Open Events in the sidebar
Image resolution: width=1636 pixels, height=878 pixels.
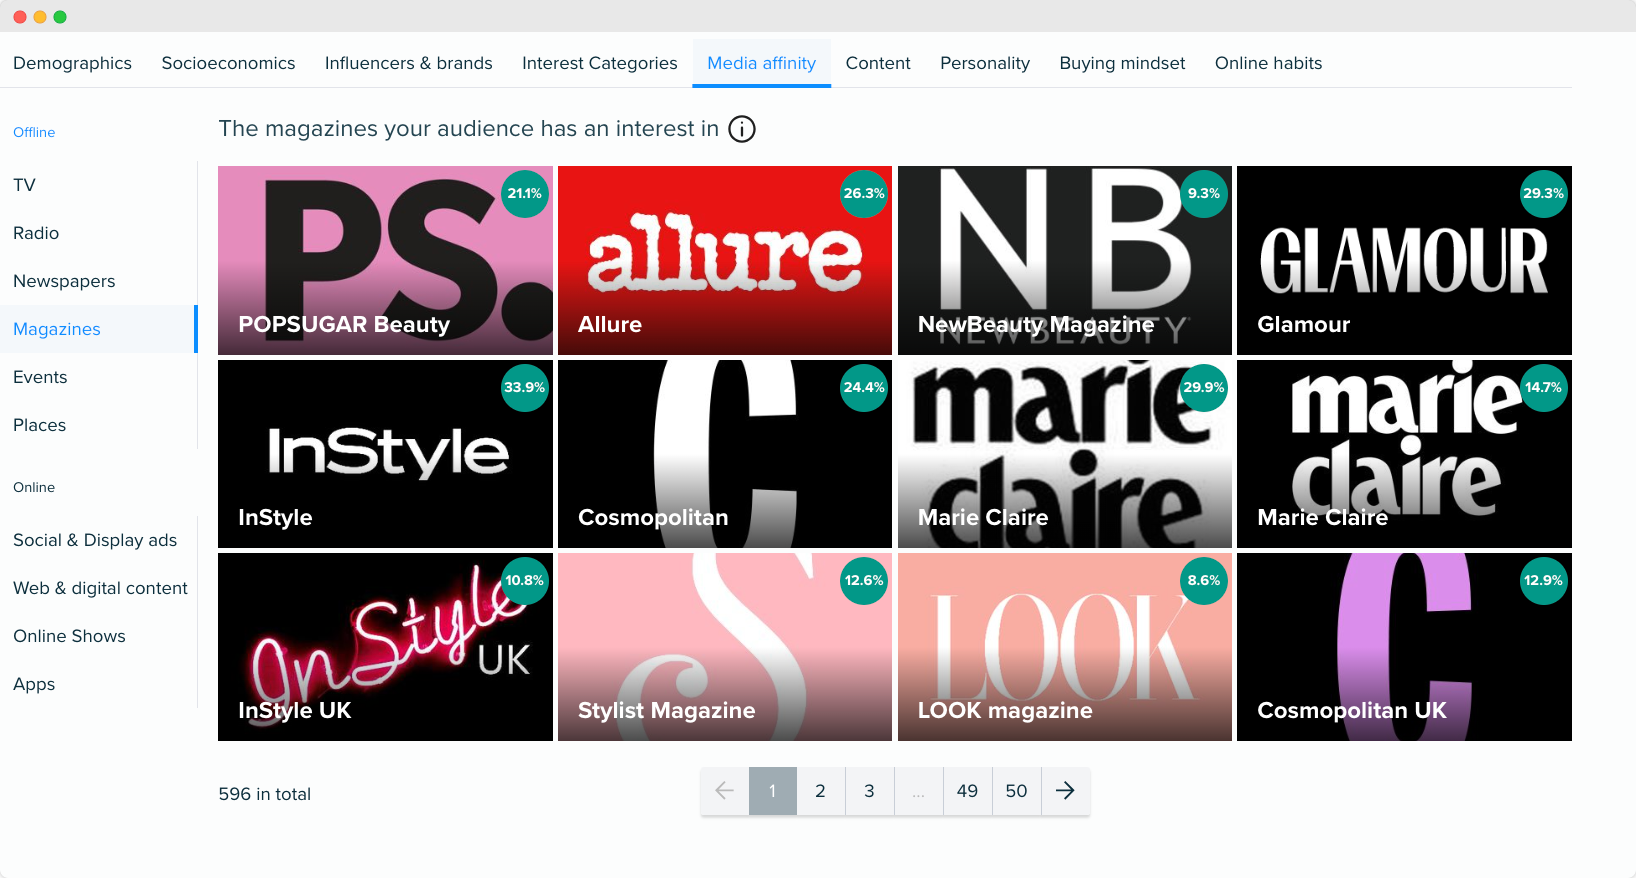98,377
